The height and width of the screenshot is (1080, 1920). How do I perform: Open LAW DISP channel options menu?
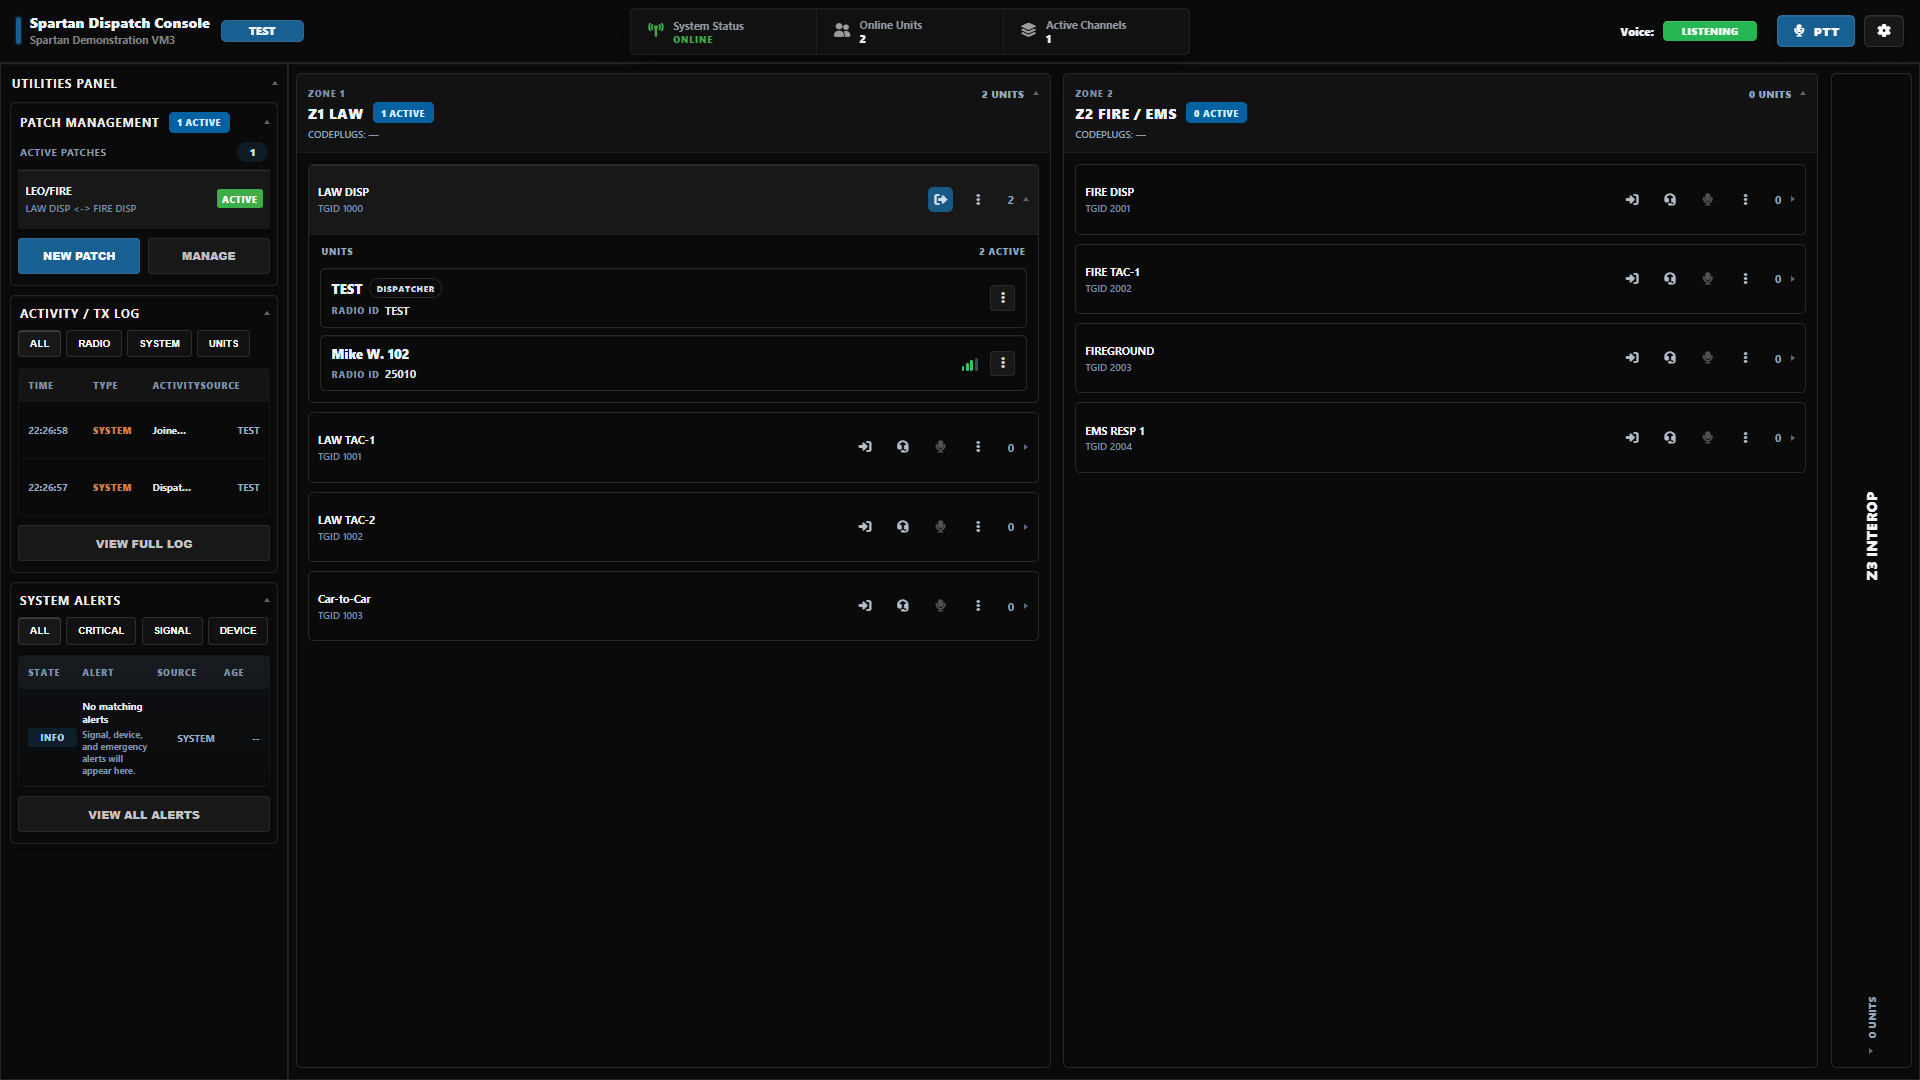tap(978, 200)
